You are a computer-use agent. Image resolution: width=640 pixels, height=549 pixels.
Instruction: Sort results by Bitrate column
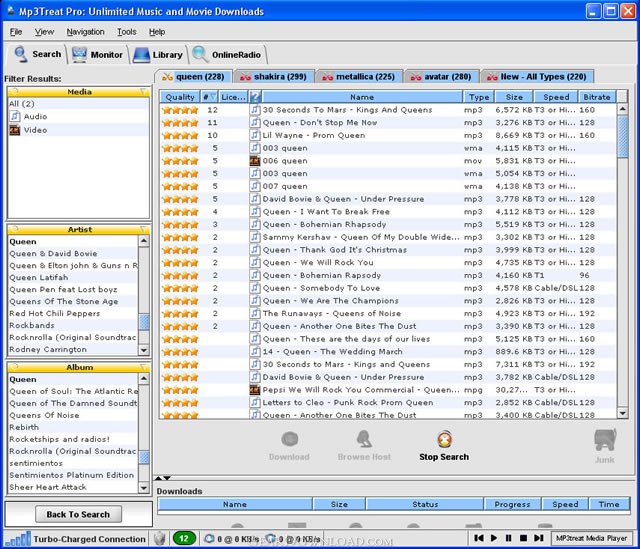(597, 97)
